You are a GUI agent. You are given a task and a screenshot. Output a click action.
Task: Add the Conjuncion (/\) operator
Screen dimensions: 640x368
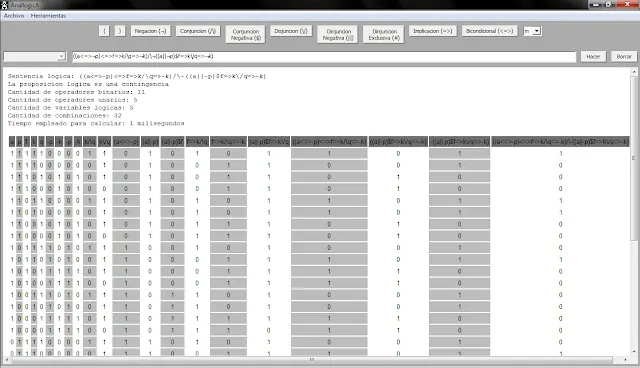coord(198,31)
